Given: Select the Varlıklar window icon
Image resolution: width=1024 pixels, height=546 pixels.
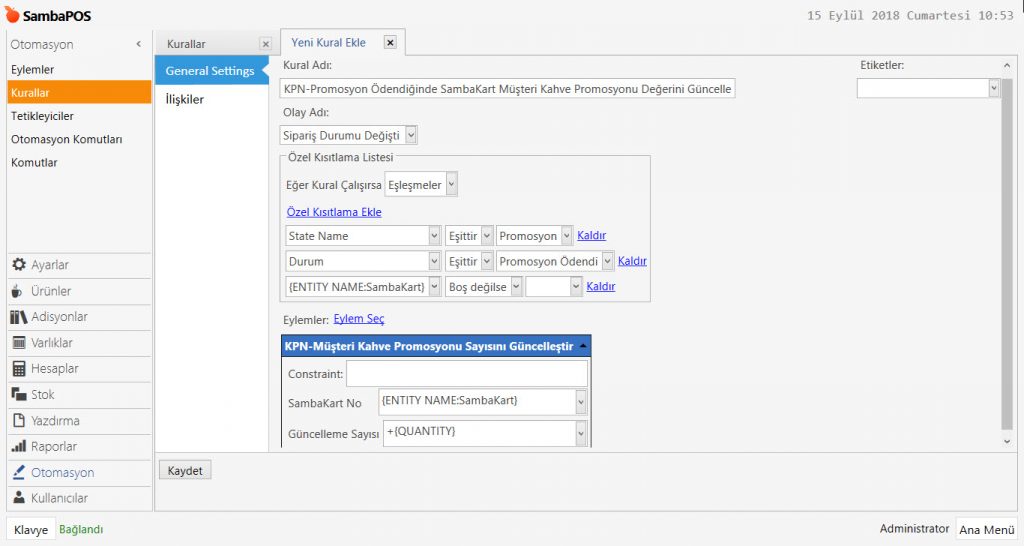Looking at the screenshot, I should (x=18, y=343).
